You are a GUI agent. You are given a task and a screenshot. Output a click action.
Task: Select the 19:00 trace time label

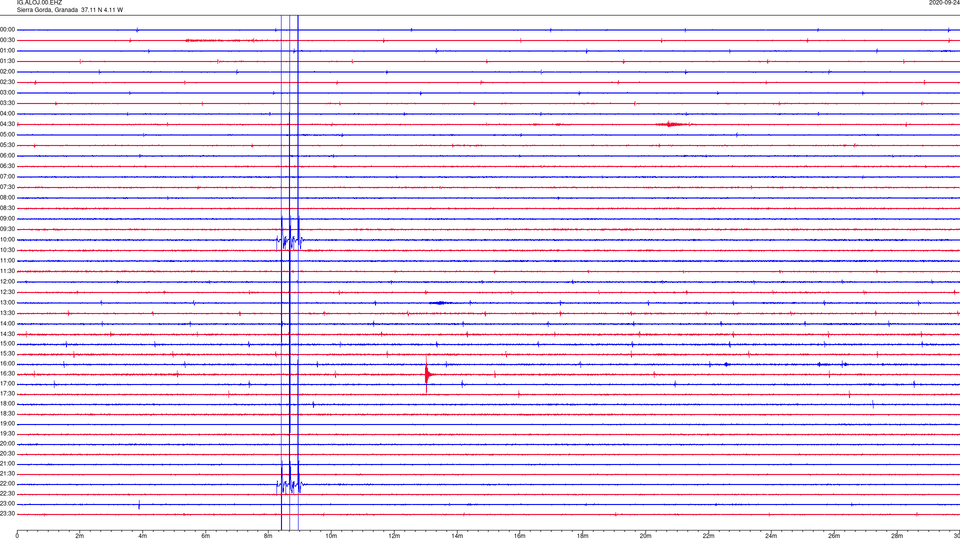coord(8,424)
